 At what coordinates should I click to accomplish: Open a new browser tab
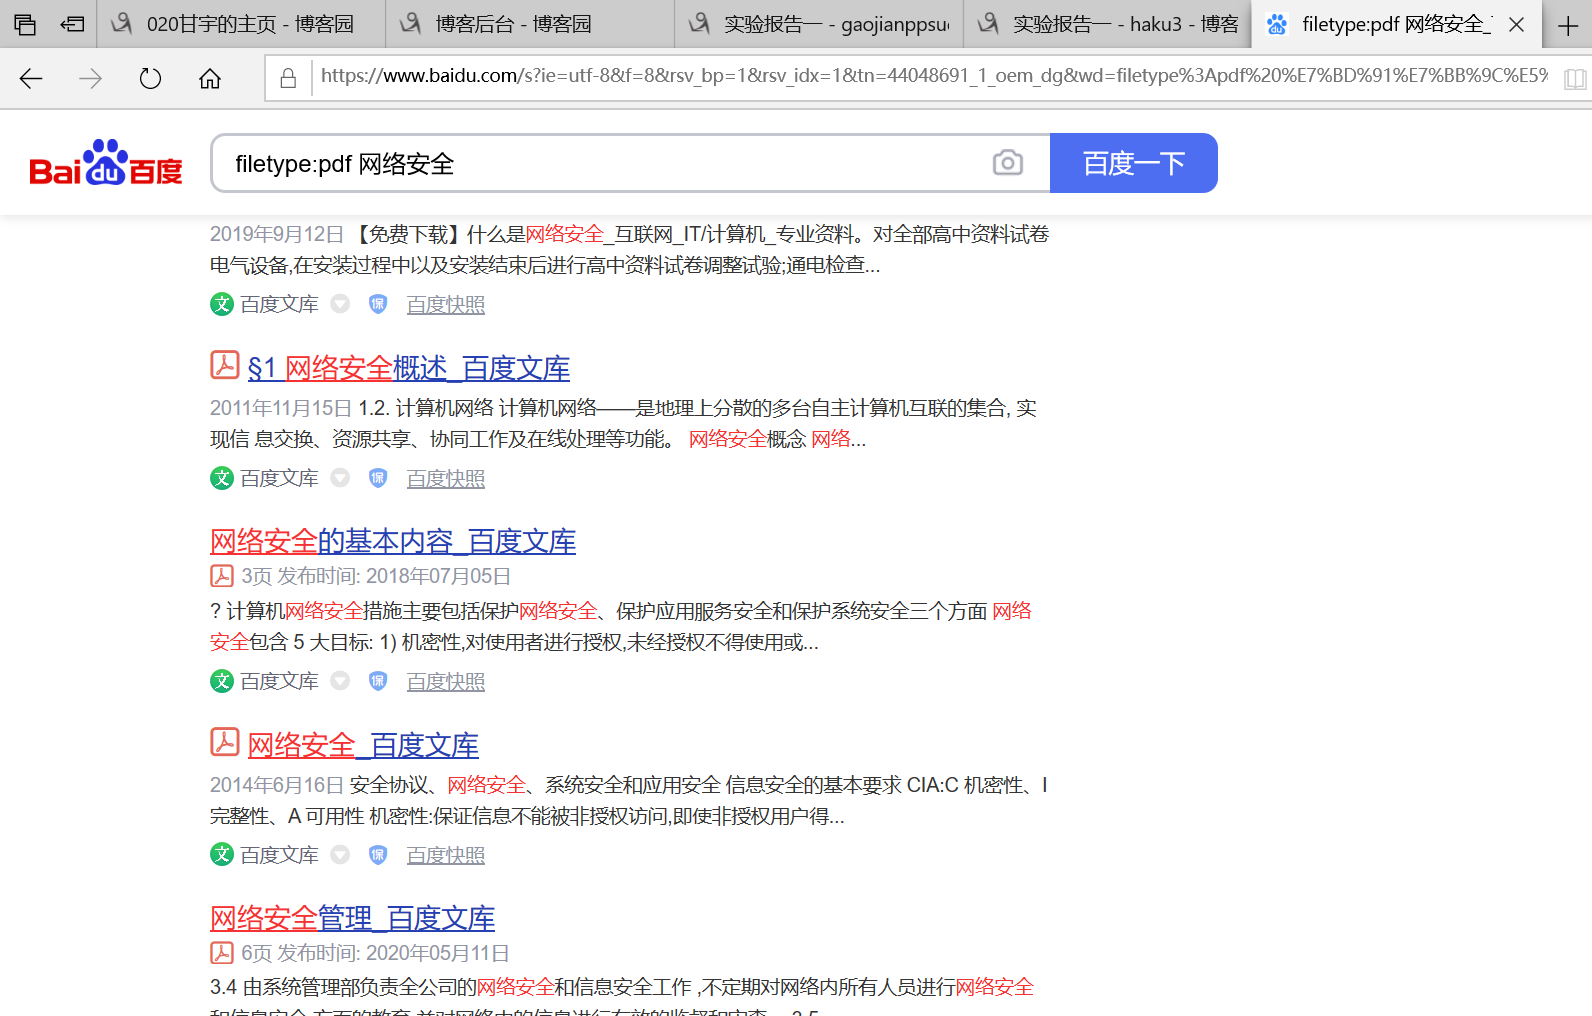1568,25
